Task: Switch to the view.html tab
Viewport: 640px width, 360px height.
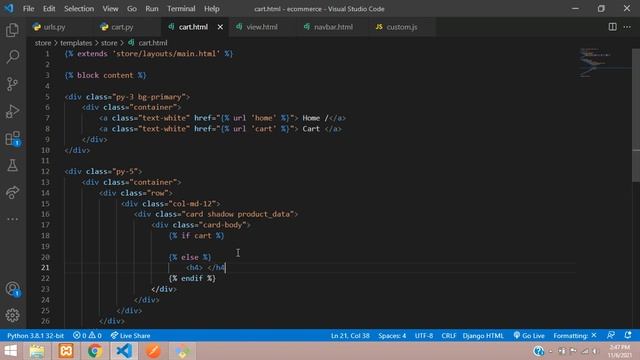Action: [x=262, y=27]
